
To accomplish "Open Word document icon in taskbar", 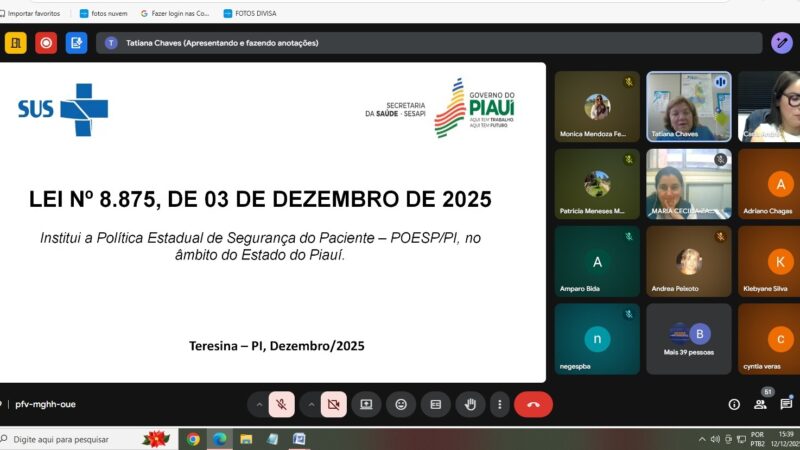I will (x=299, y=439).
